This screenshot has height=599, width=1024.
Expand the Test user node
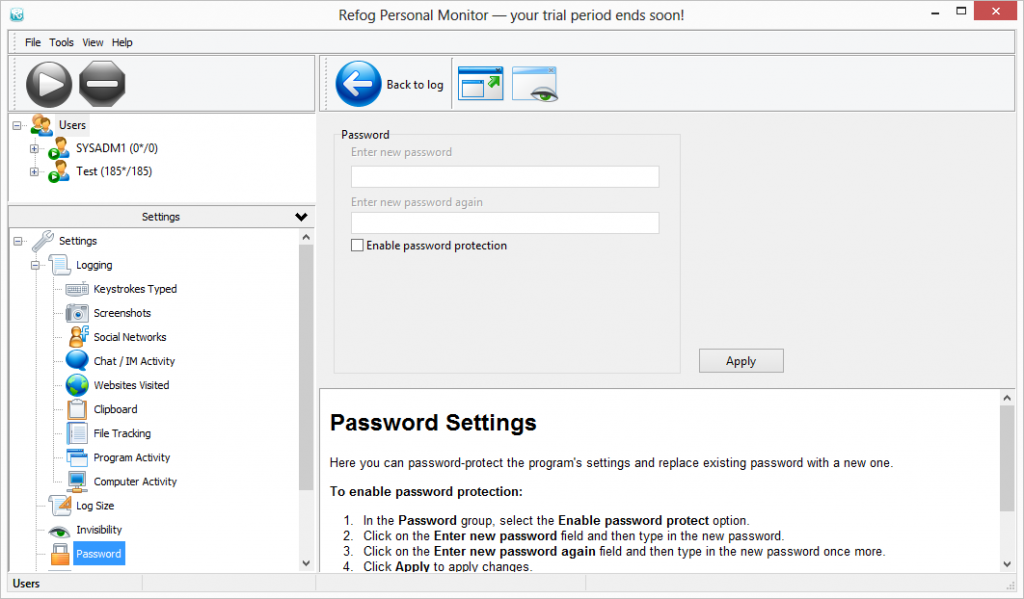coord(35,172)
